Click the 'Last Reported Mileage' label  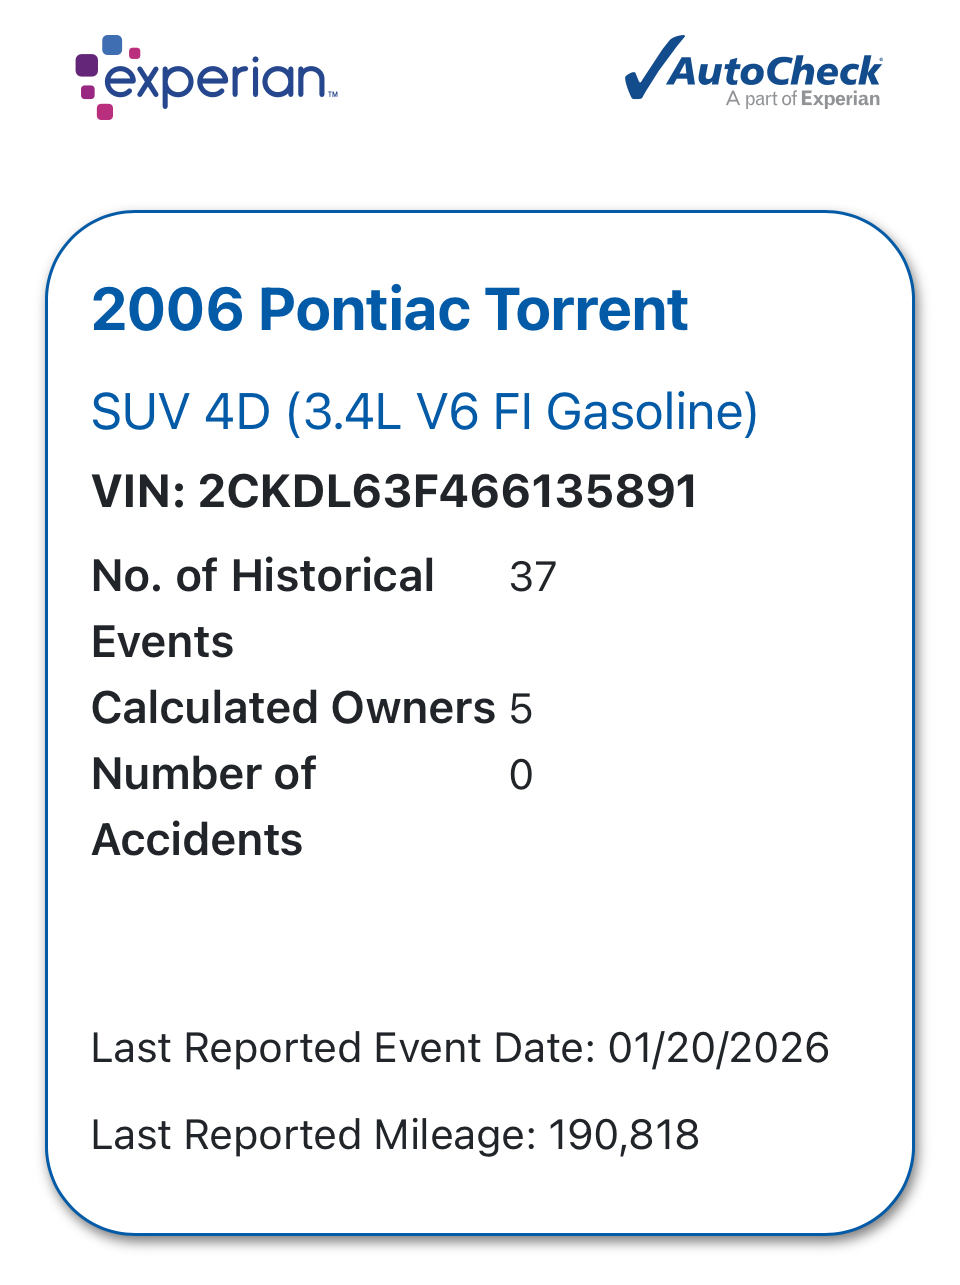313,1135
